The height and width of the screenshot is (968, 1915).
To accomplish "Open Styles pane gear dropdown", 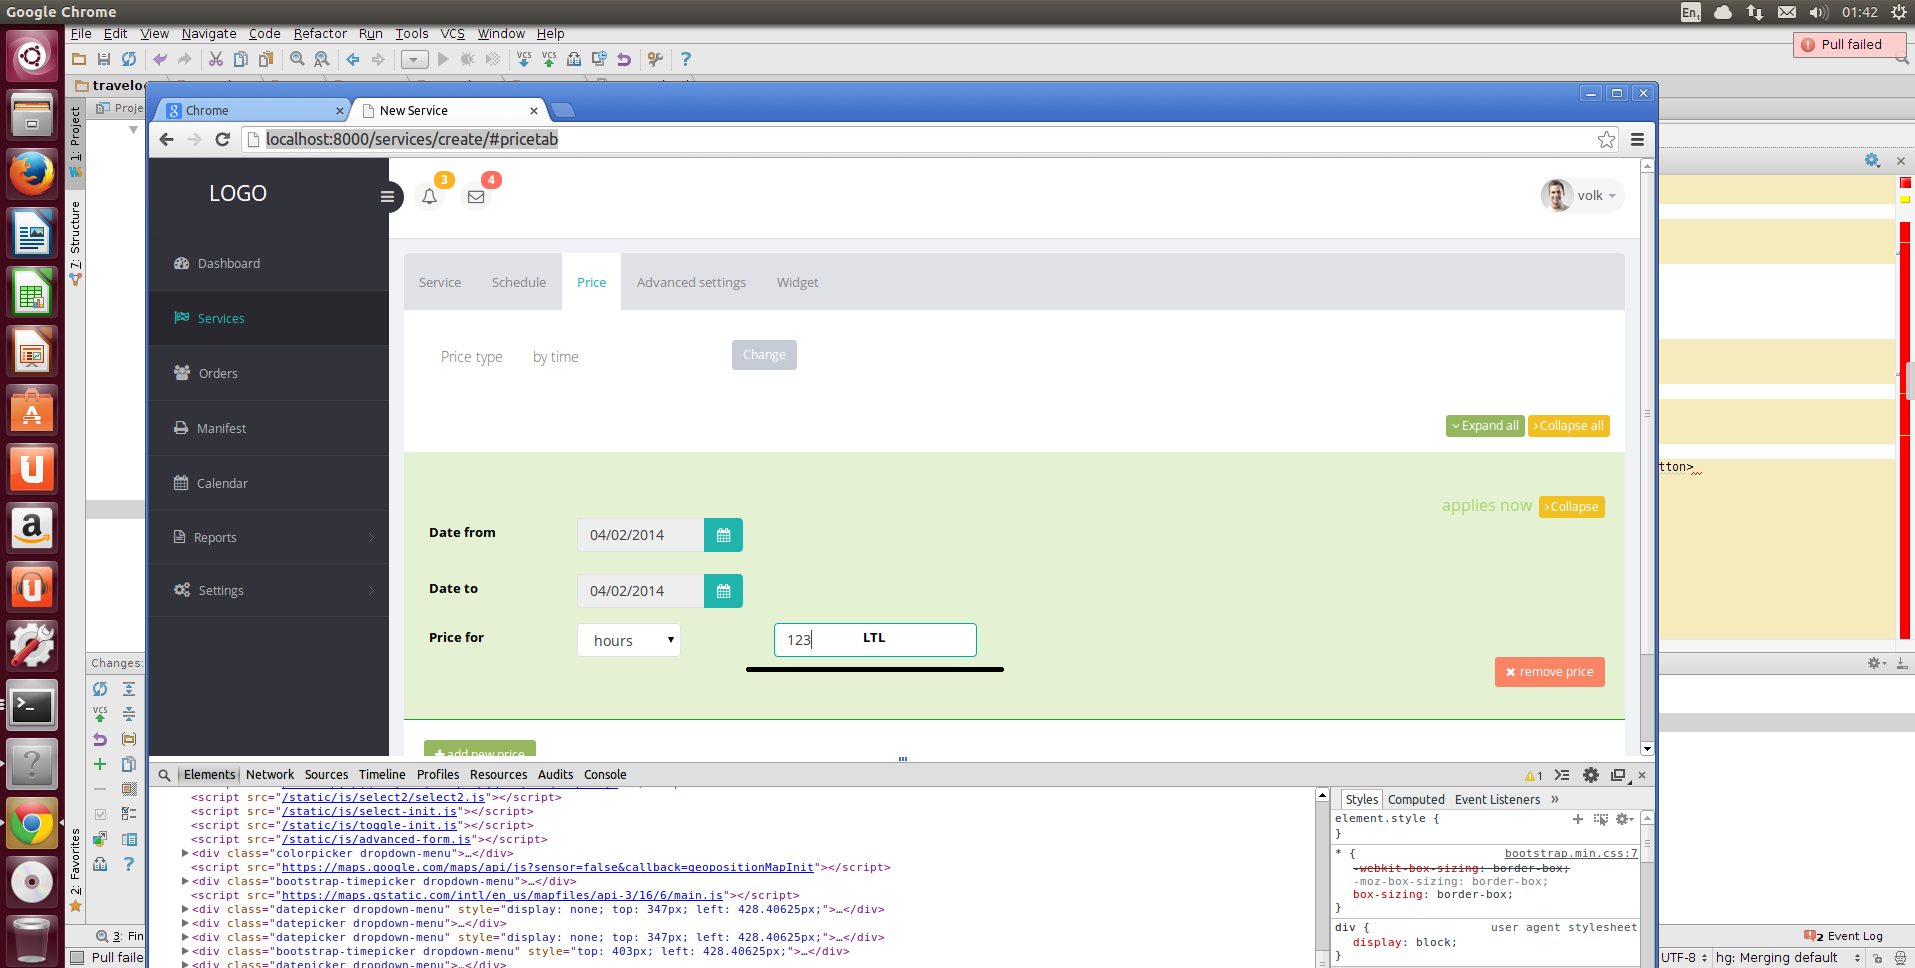I will pos(1624,819).
